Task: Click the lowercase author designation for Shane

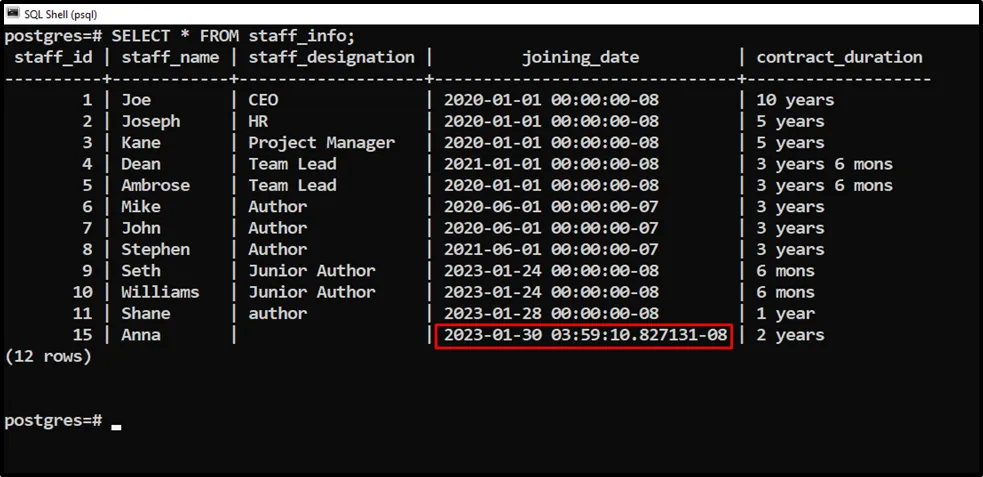Action: coord(278,313)
